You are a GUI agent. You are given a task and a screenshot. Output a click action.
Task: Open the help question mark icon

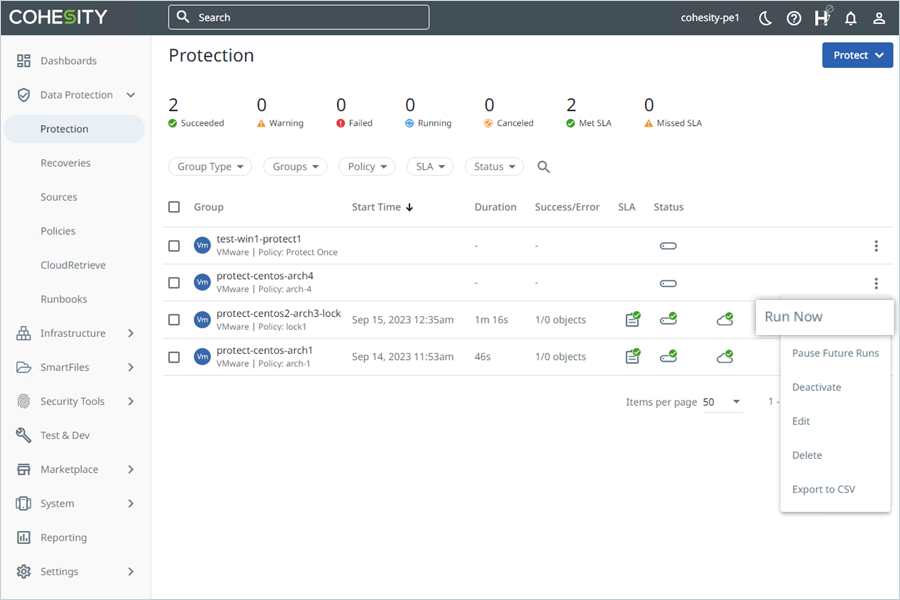(x=794, y=18)
